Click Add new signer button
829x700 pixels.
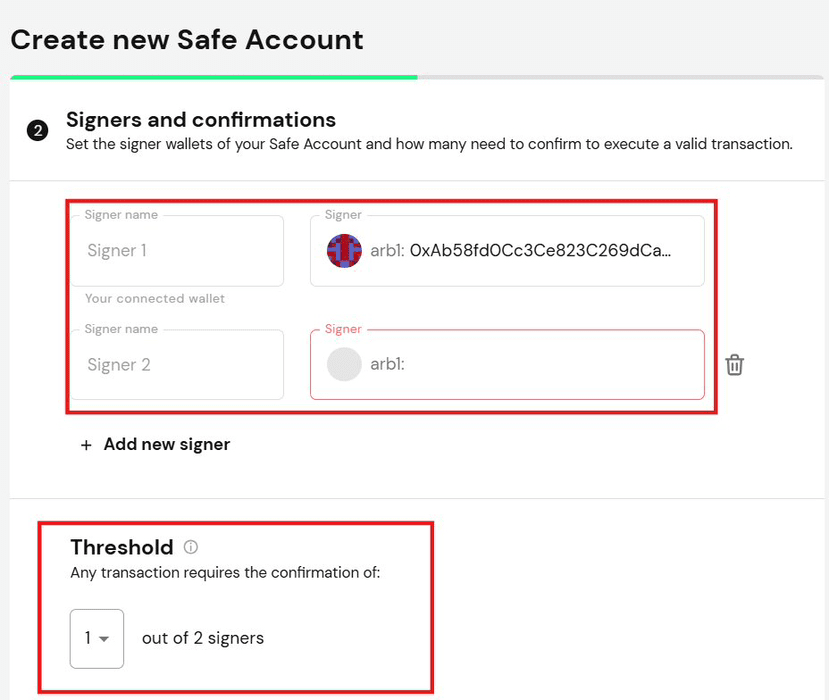(155, 445)
